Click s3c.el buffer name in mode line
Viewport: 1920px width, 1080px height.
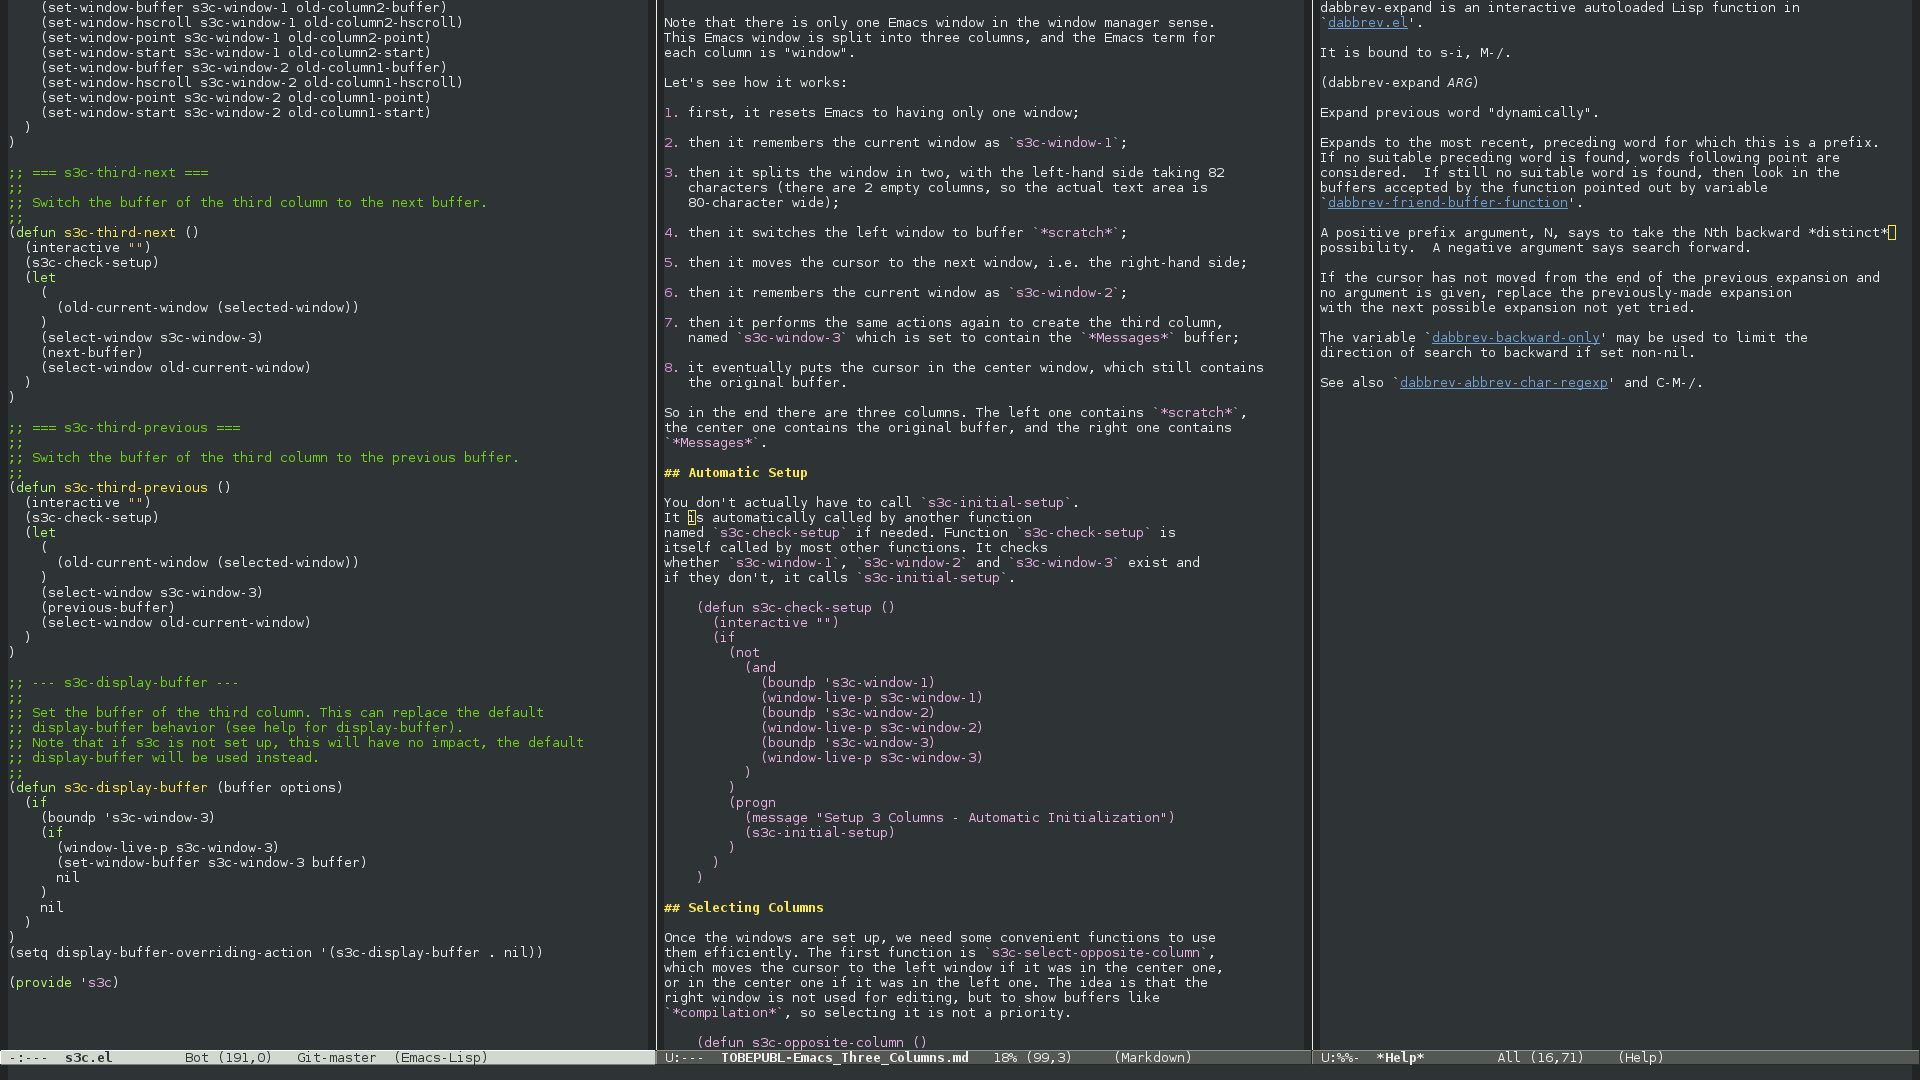pos(88,1058)
